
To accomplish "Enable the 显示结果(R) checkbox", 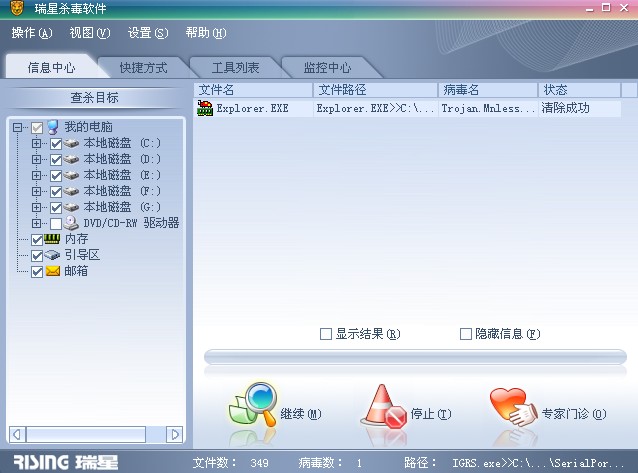I will coord(326,334).
